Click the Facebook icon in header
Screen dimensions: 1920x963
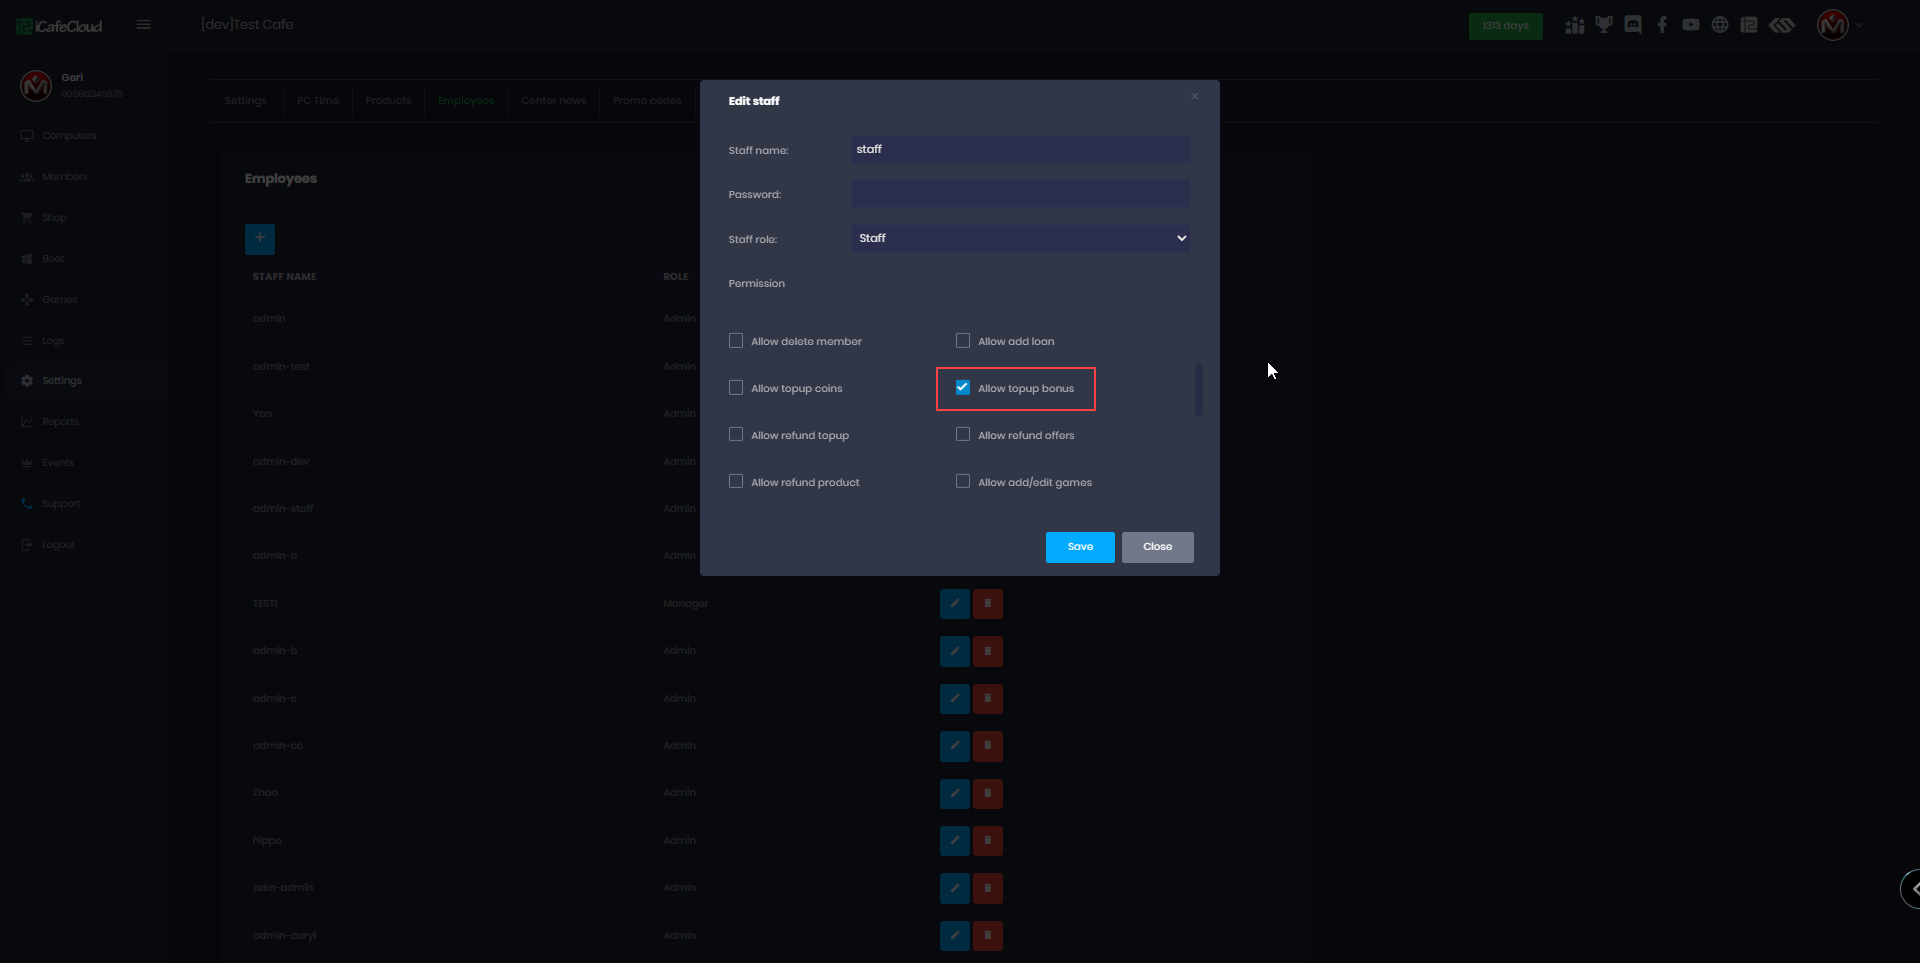pyautogui.click(x=1662, y=25)
